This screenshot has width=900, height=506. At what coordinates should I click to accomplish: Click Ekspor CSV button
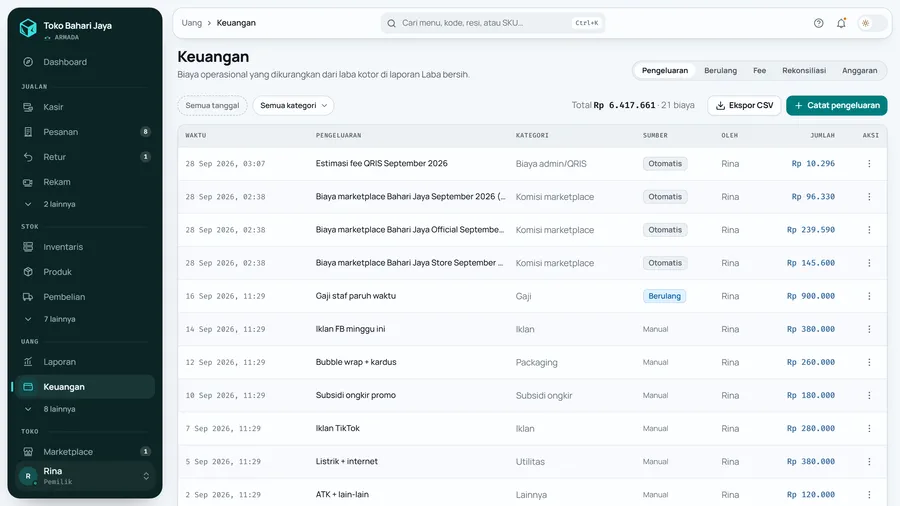tap(744, 106)
